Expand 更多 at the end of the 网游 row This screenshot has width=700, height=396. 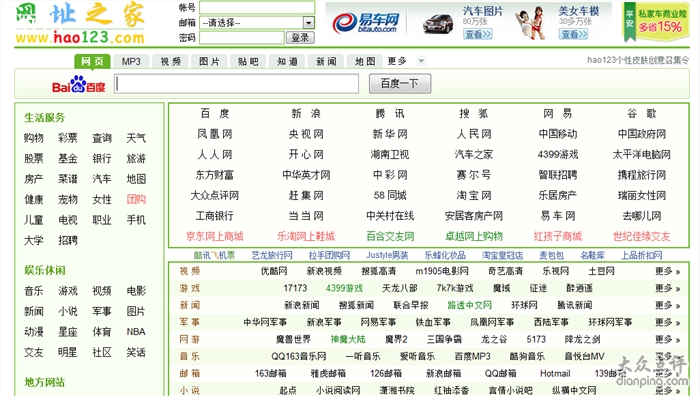click(667, 339)
